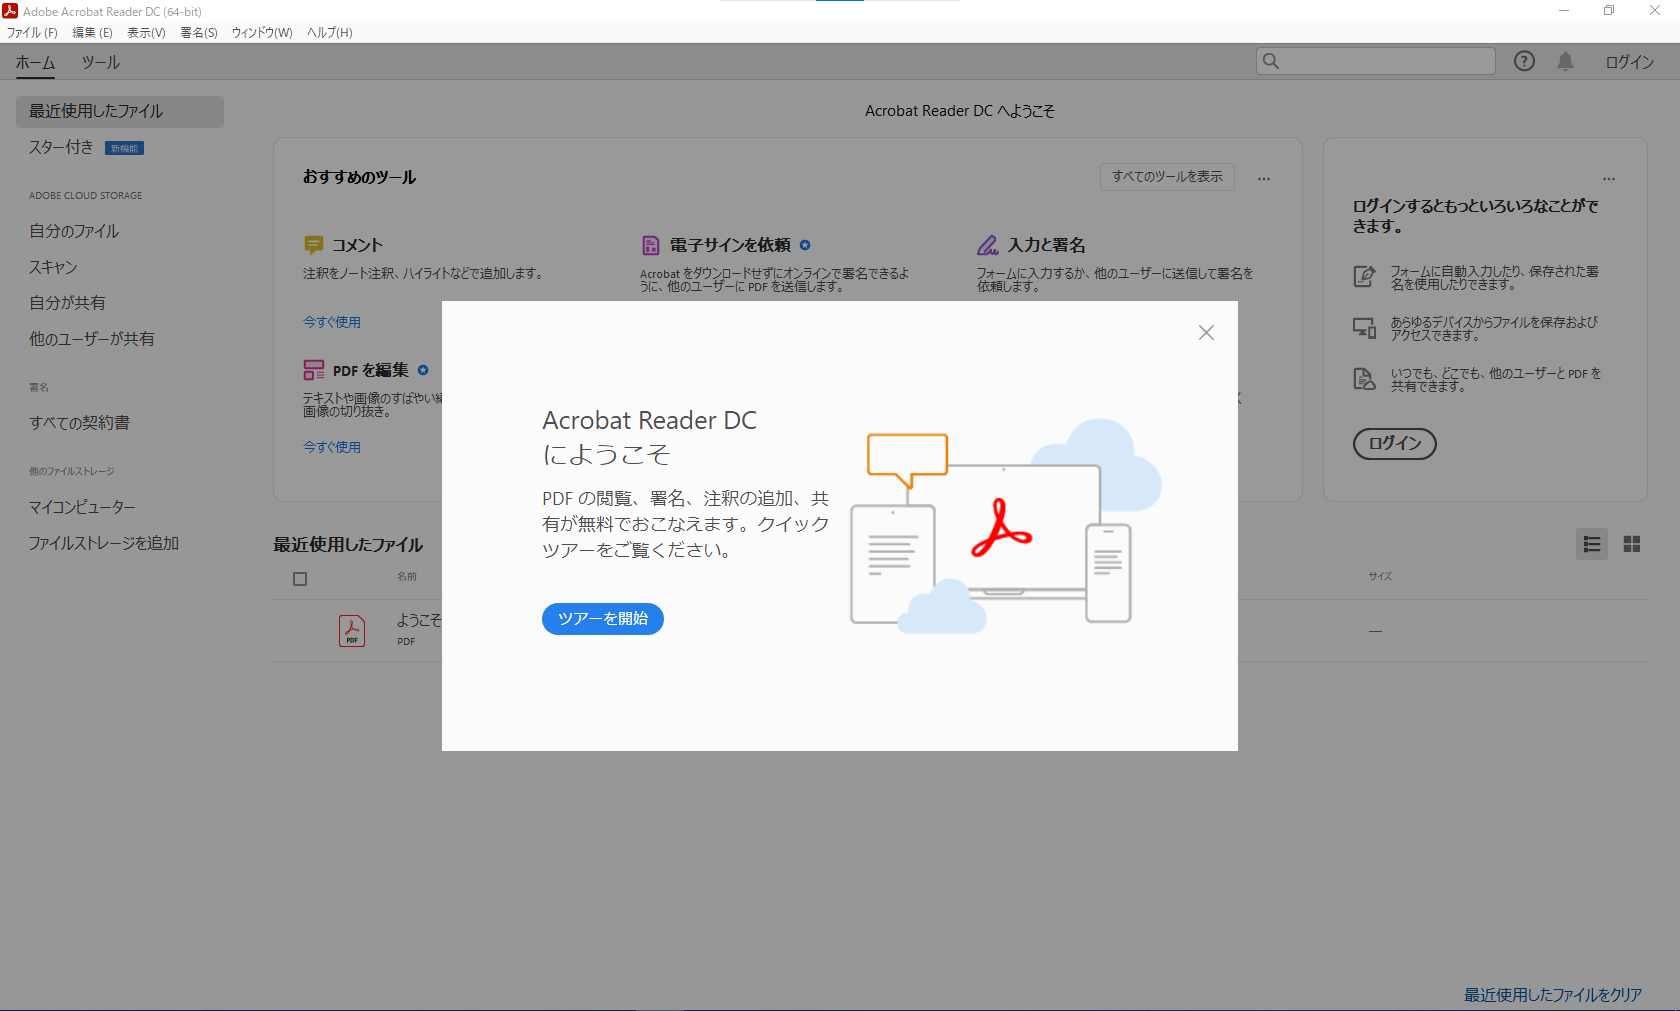Open the 編集(E) menu
The image size is (1680, 1011).
point(92,33)
